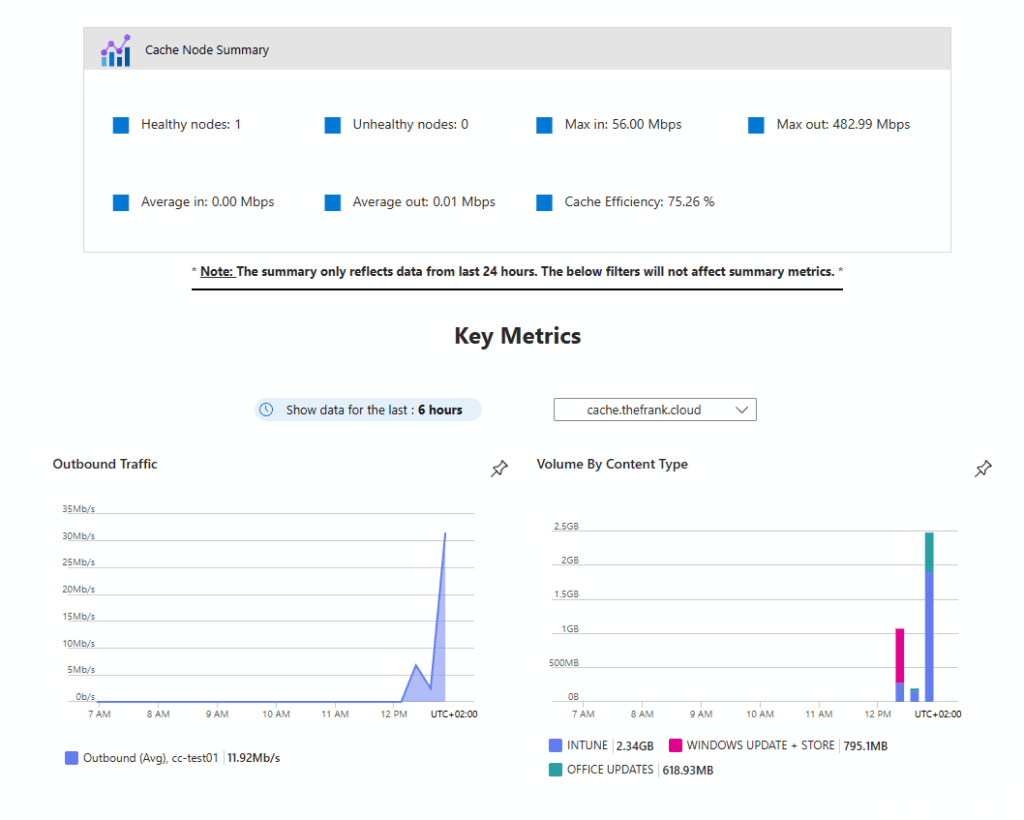Image resolution: width=1024 pixels, height=820 pixels.
Task: Pin the Outbound Traffic chart
Action: tap(499, 469)
